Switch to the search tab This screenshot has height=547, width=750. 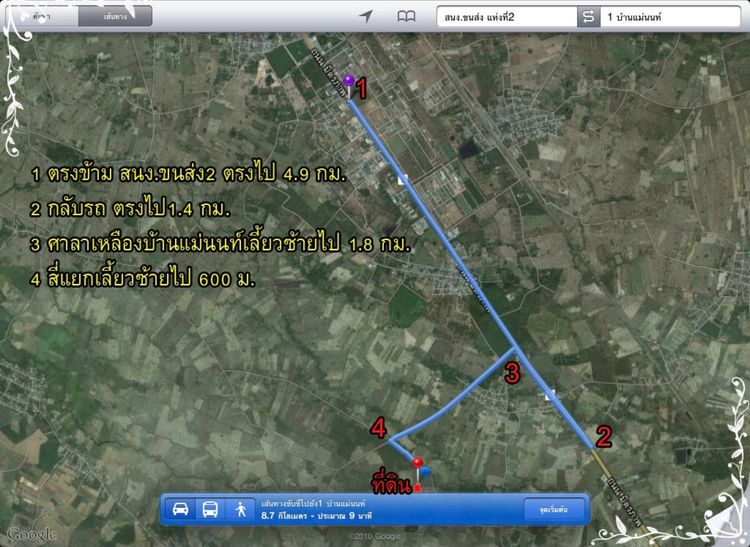click(42, 17)
